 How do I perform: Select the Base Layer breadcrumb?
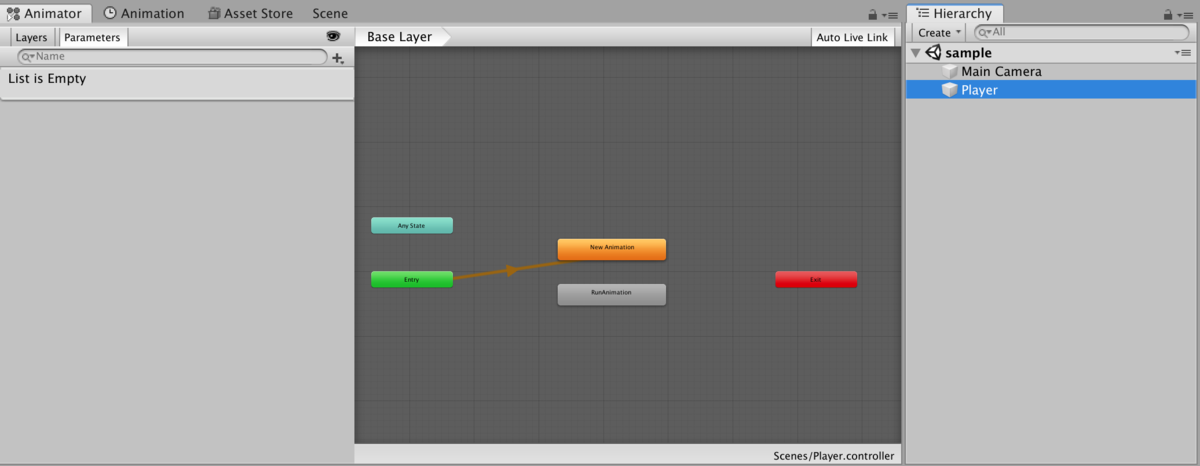400,37
